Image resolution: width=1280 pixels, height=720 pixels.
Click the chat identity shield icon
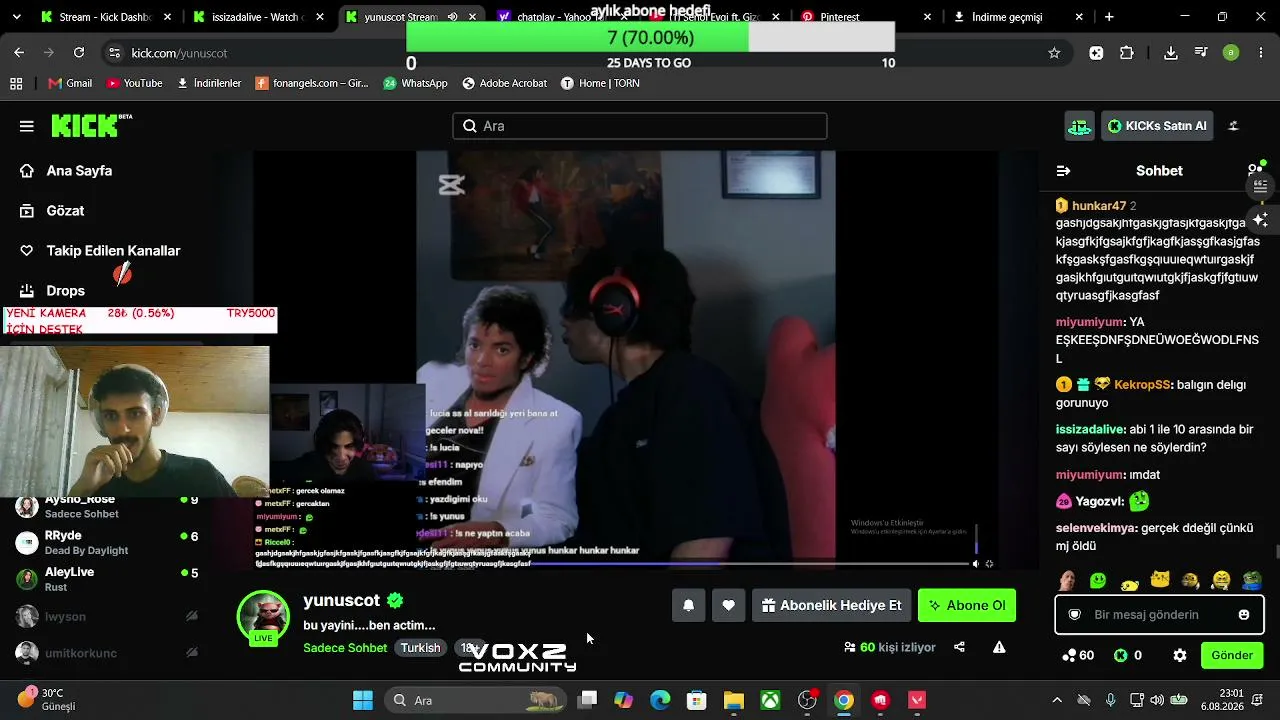click(1075, 615)
